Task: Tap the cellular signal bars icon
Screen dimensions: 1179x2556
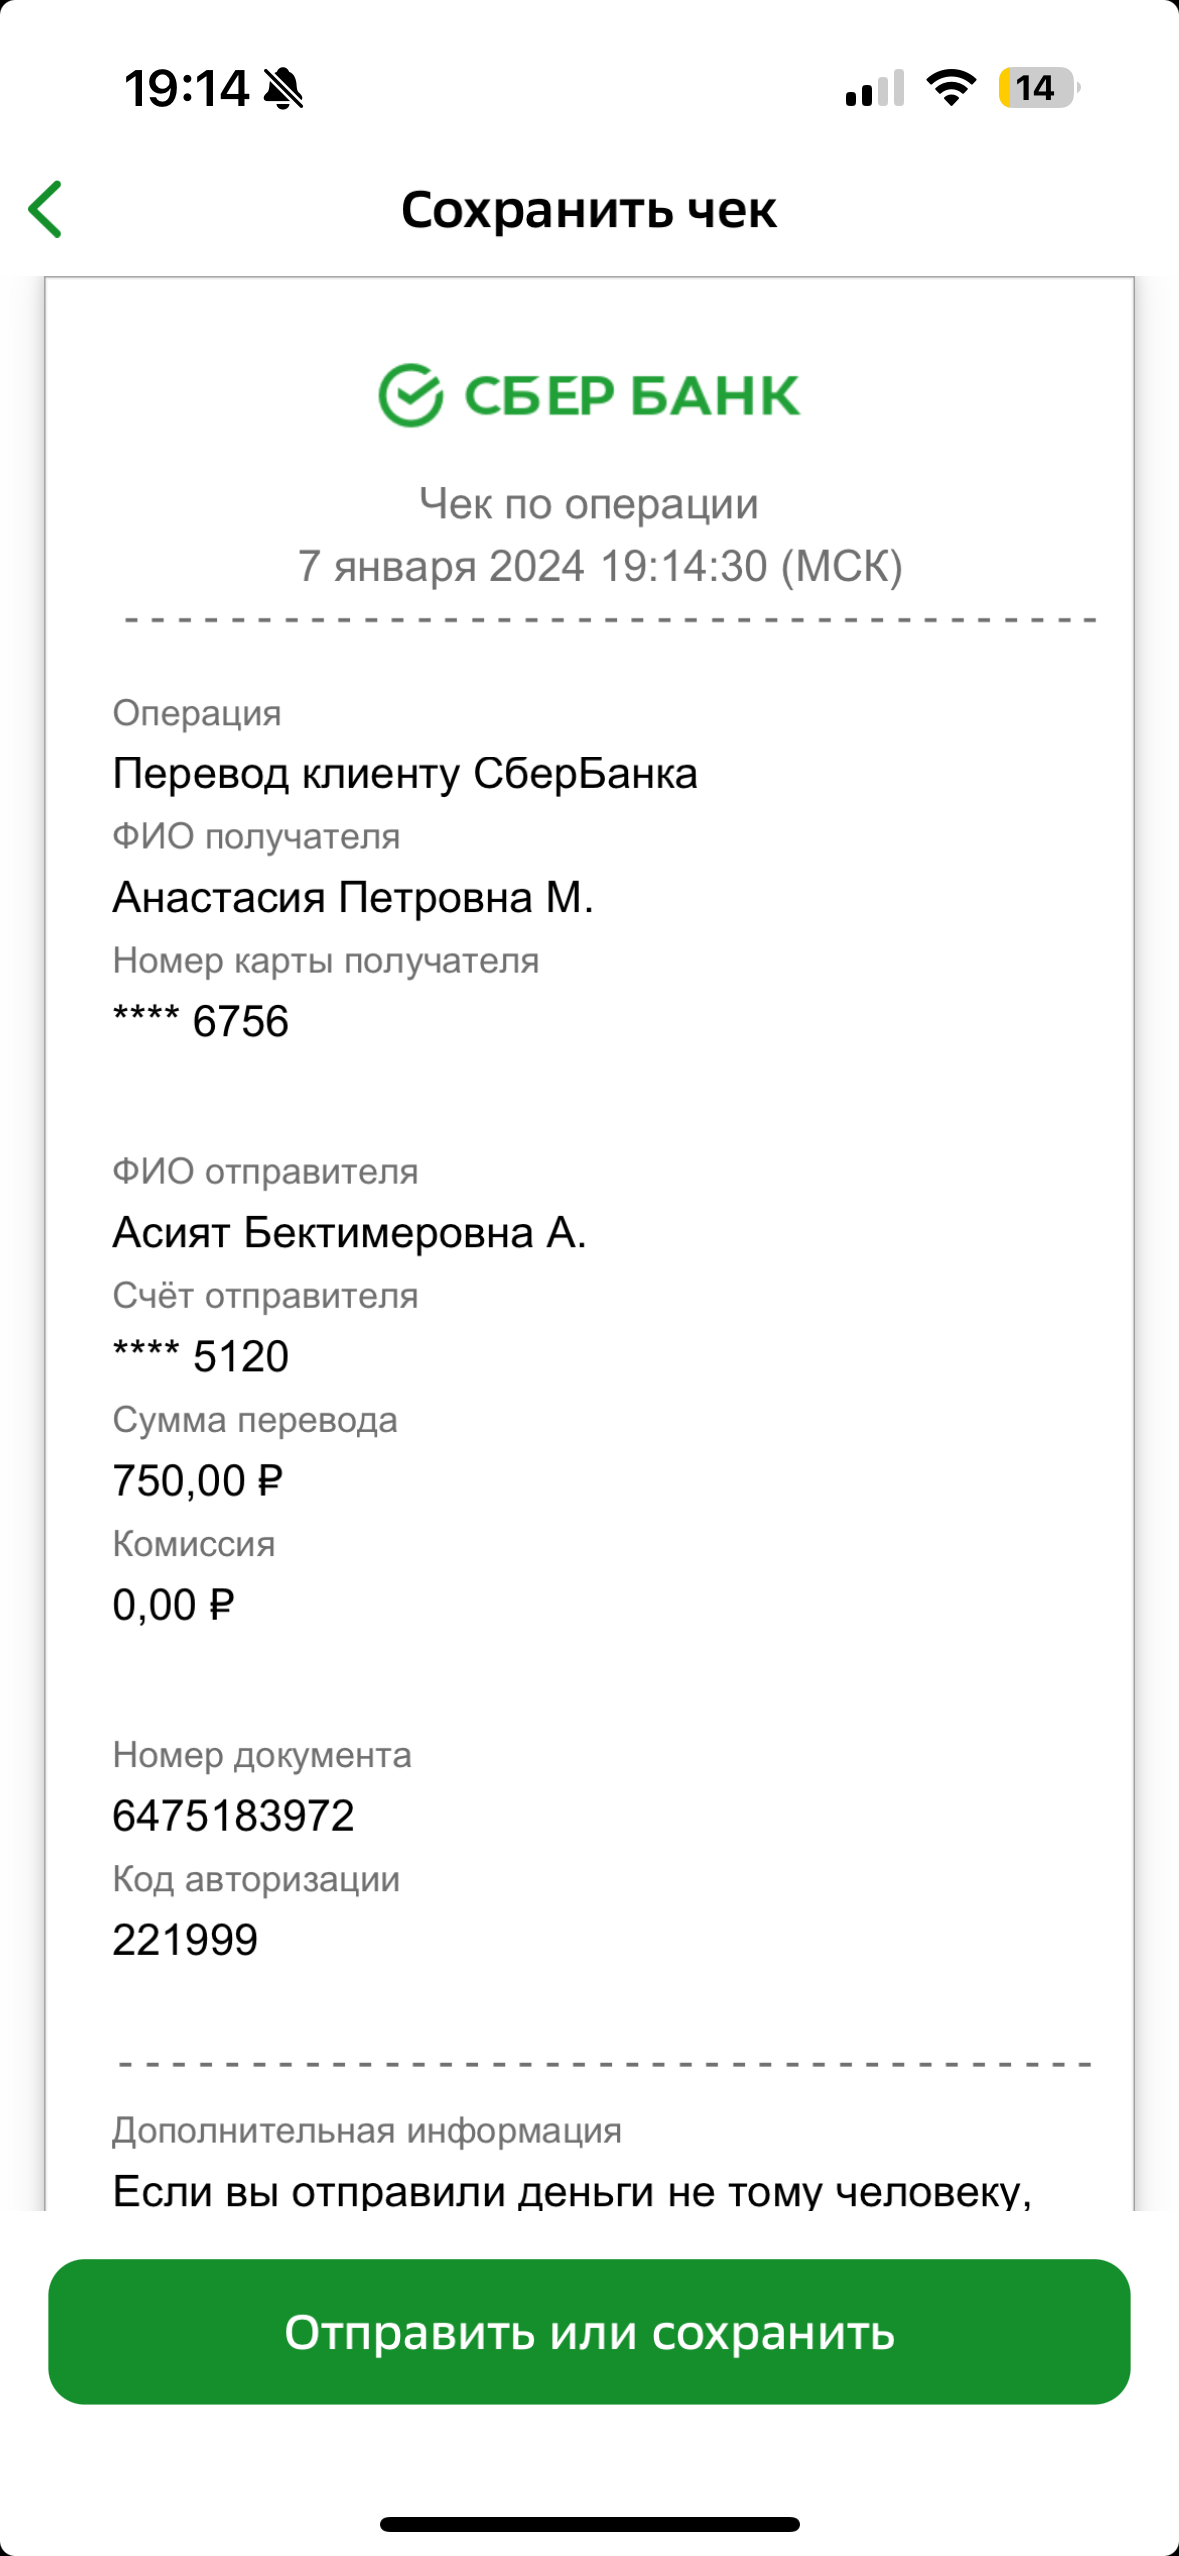Action: coord(875,88)
